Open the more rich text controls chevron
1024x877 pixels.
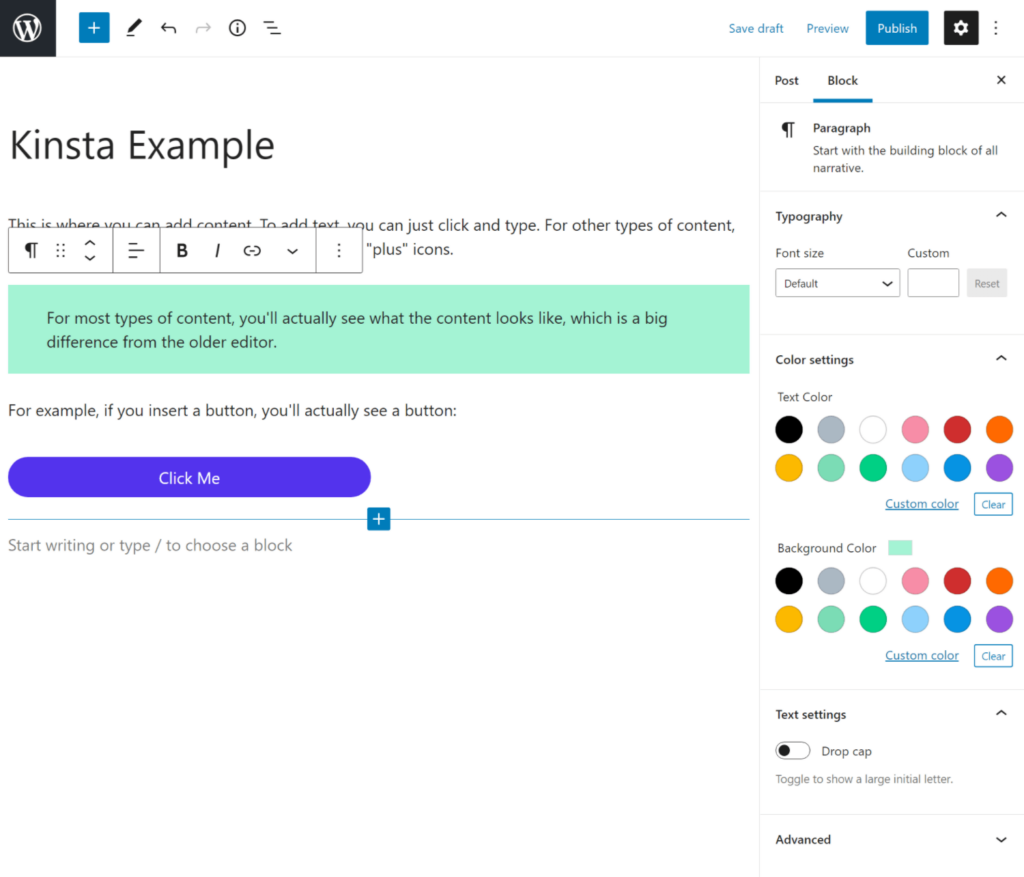(292, 250)
